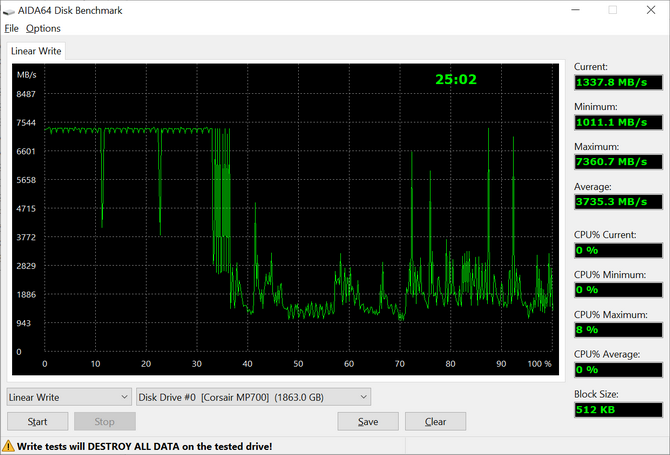Screen dimensions: 670x455
Task: Click the CPU% Current label
Action: pos(605,235)
